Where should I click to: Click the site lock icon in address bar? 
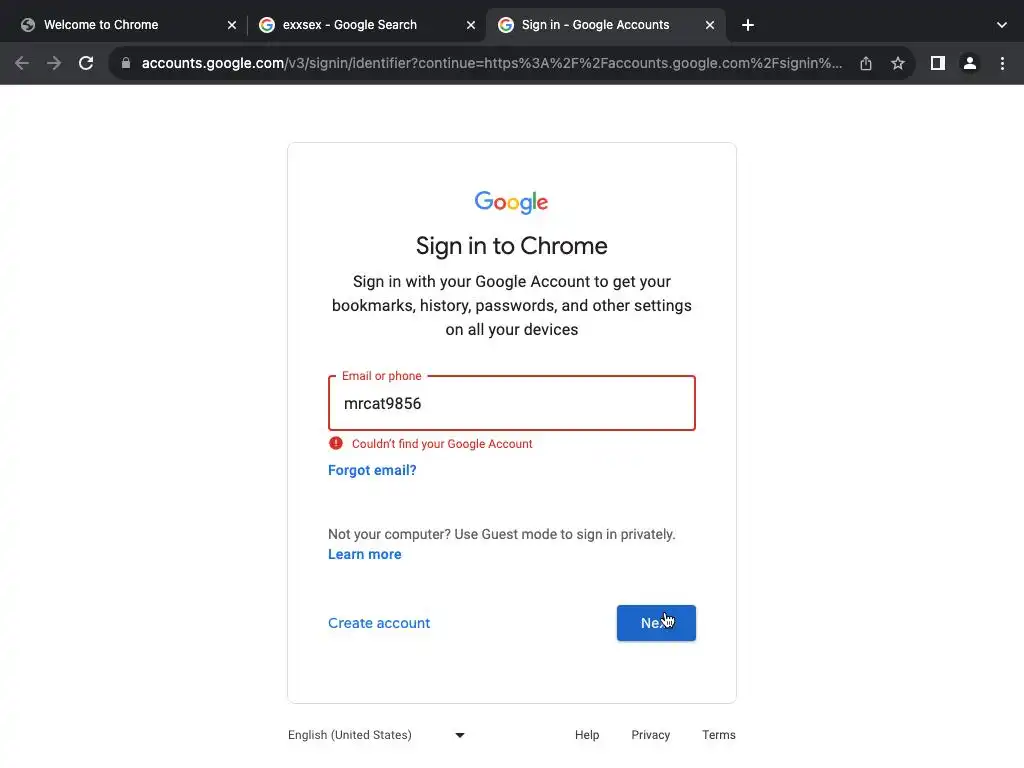125,63
